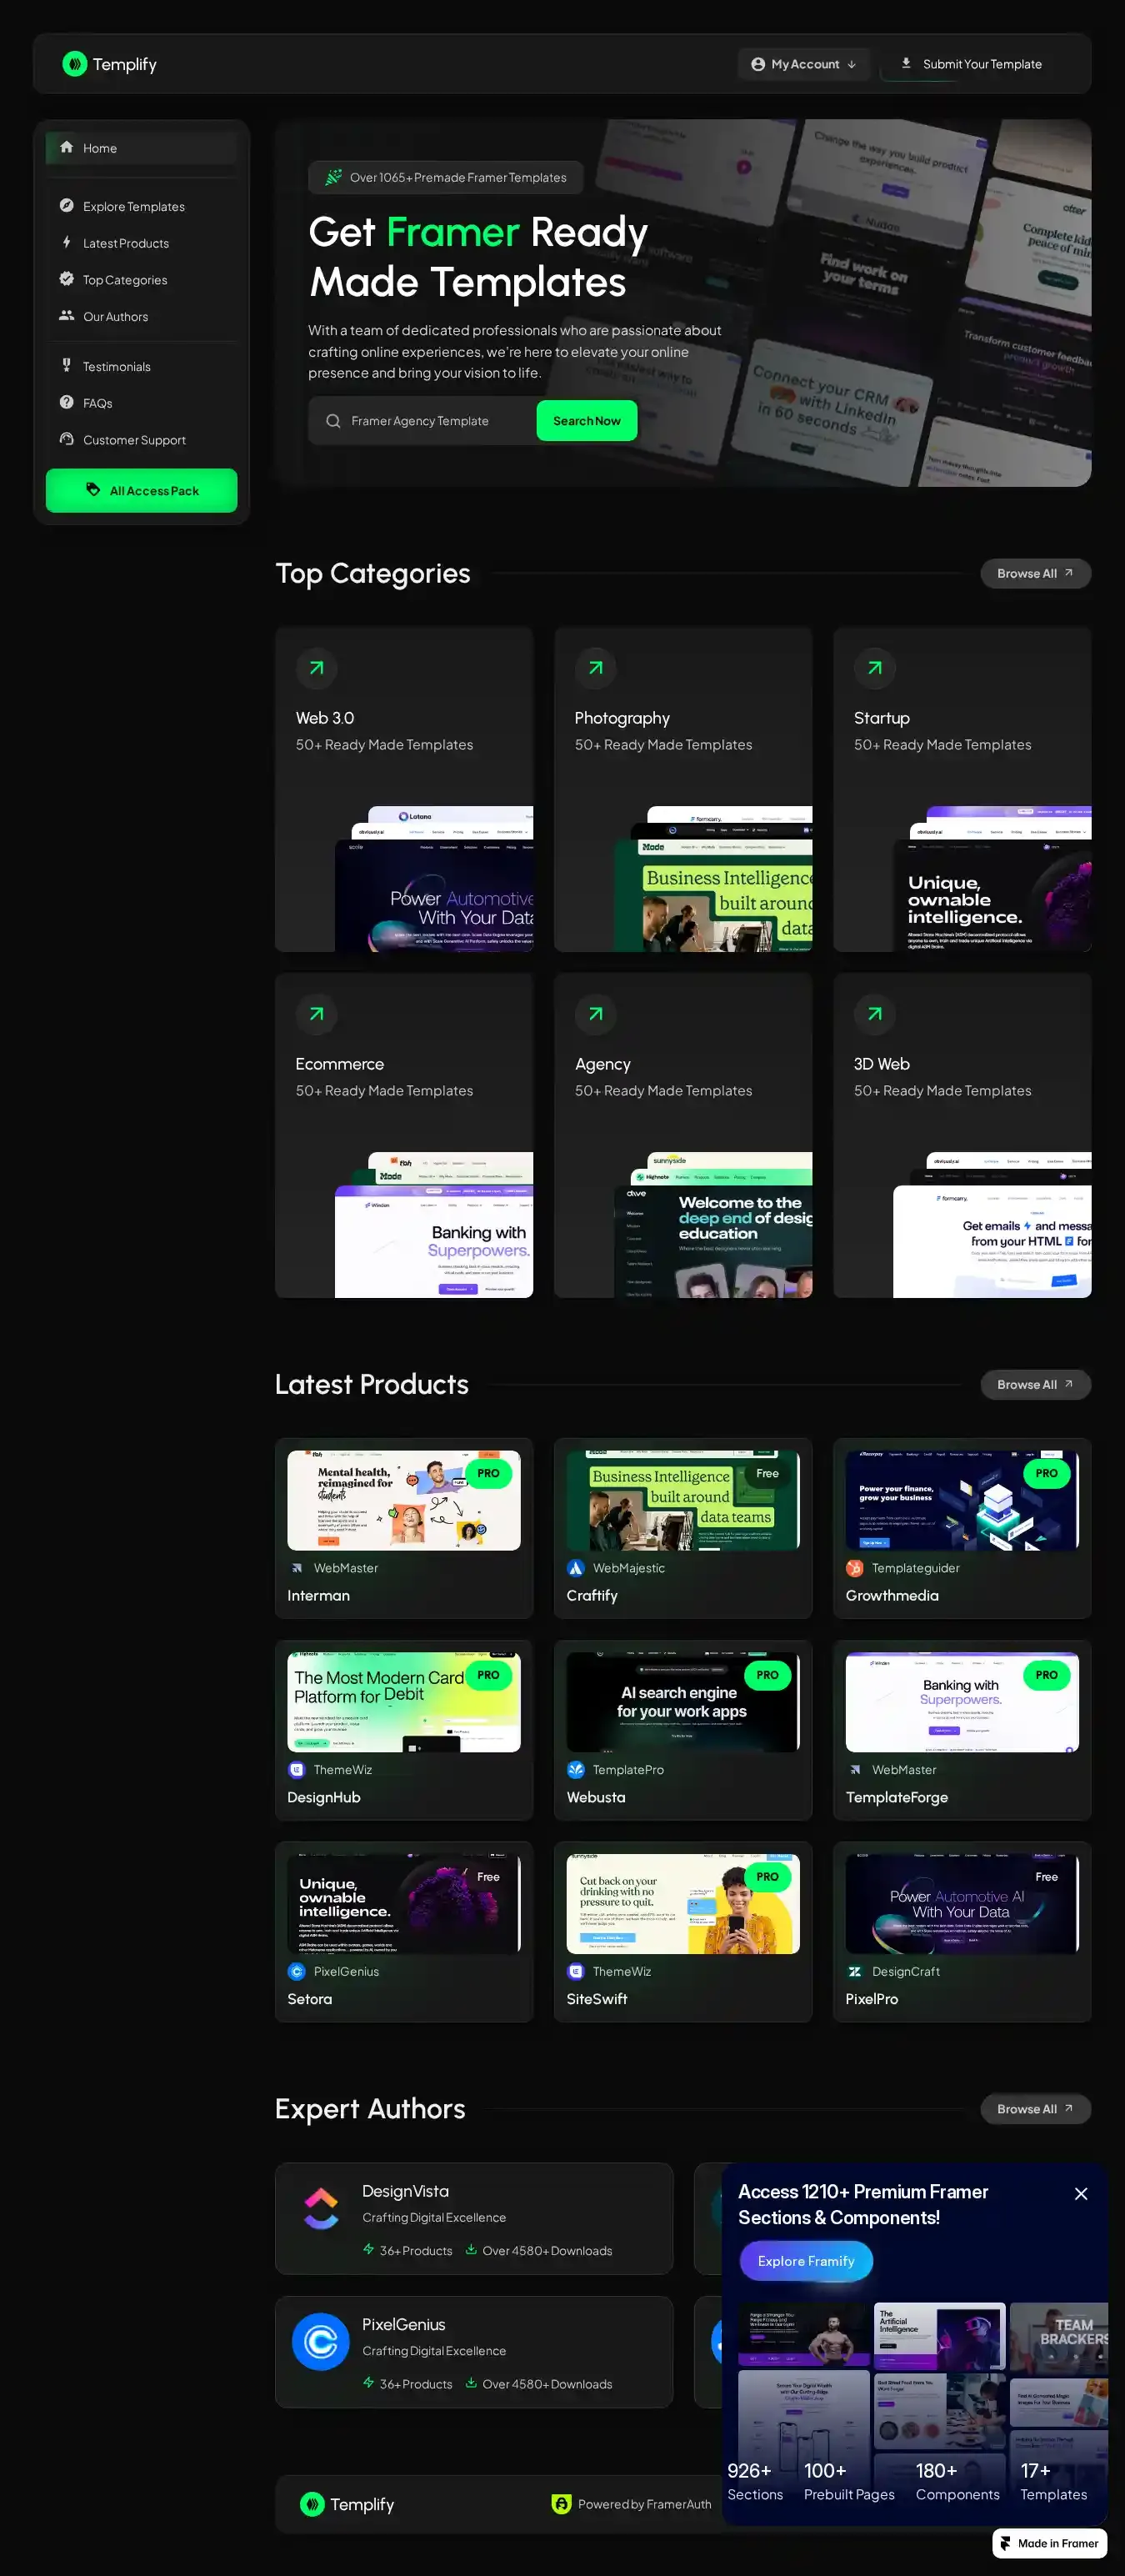Click the PRO badge on Growthmedia

(1046, 1473)
